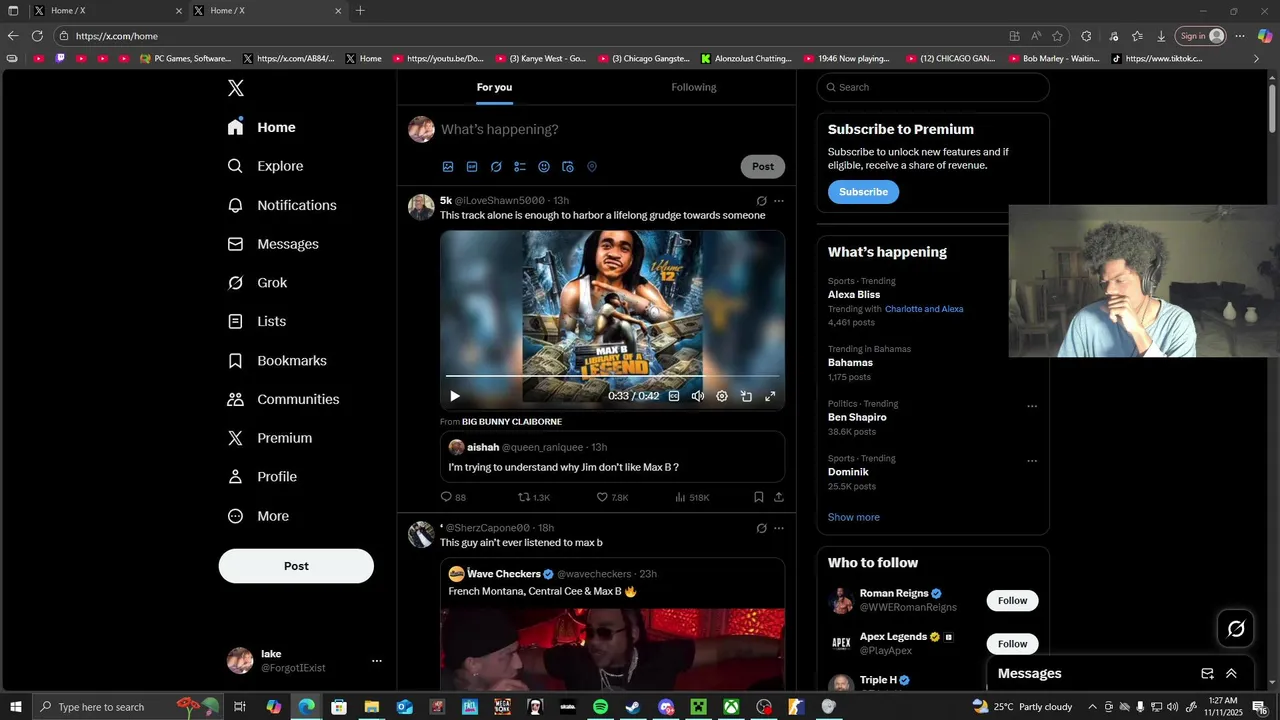Click the white Post button in the sidebar
1280x720 pixels.
296,566
